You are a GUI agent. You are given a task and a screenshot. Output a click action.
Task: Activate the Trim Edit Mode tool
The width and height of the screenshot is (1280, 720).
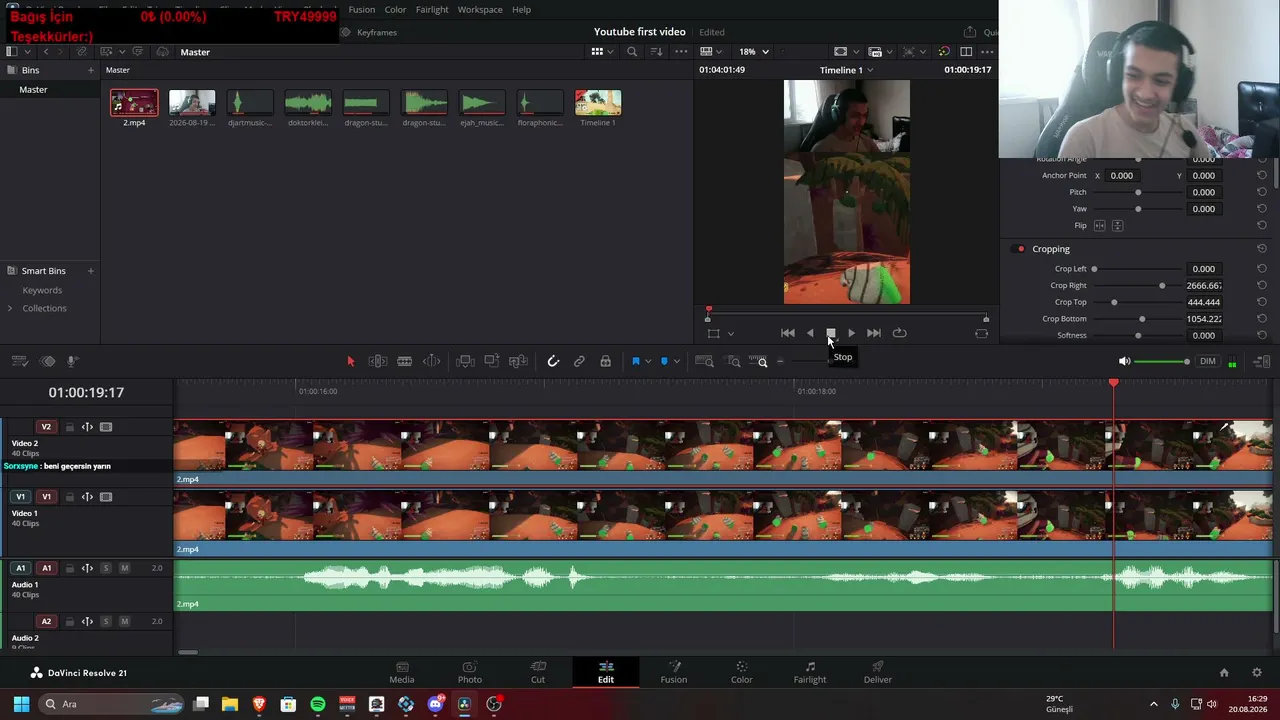click(x=378, y=361)
